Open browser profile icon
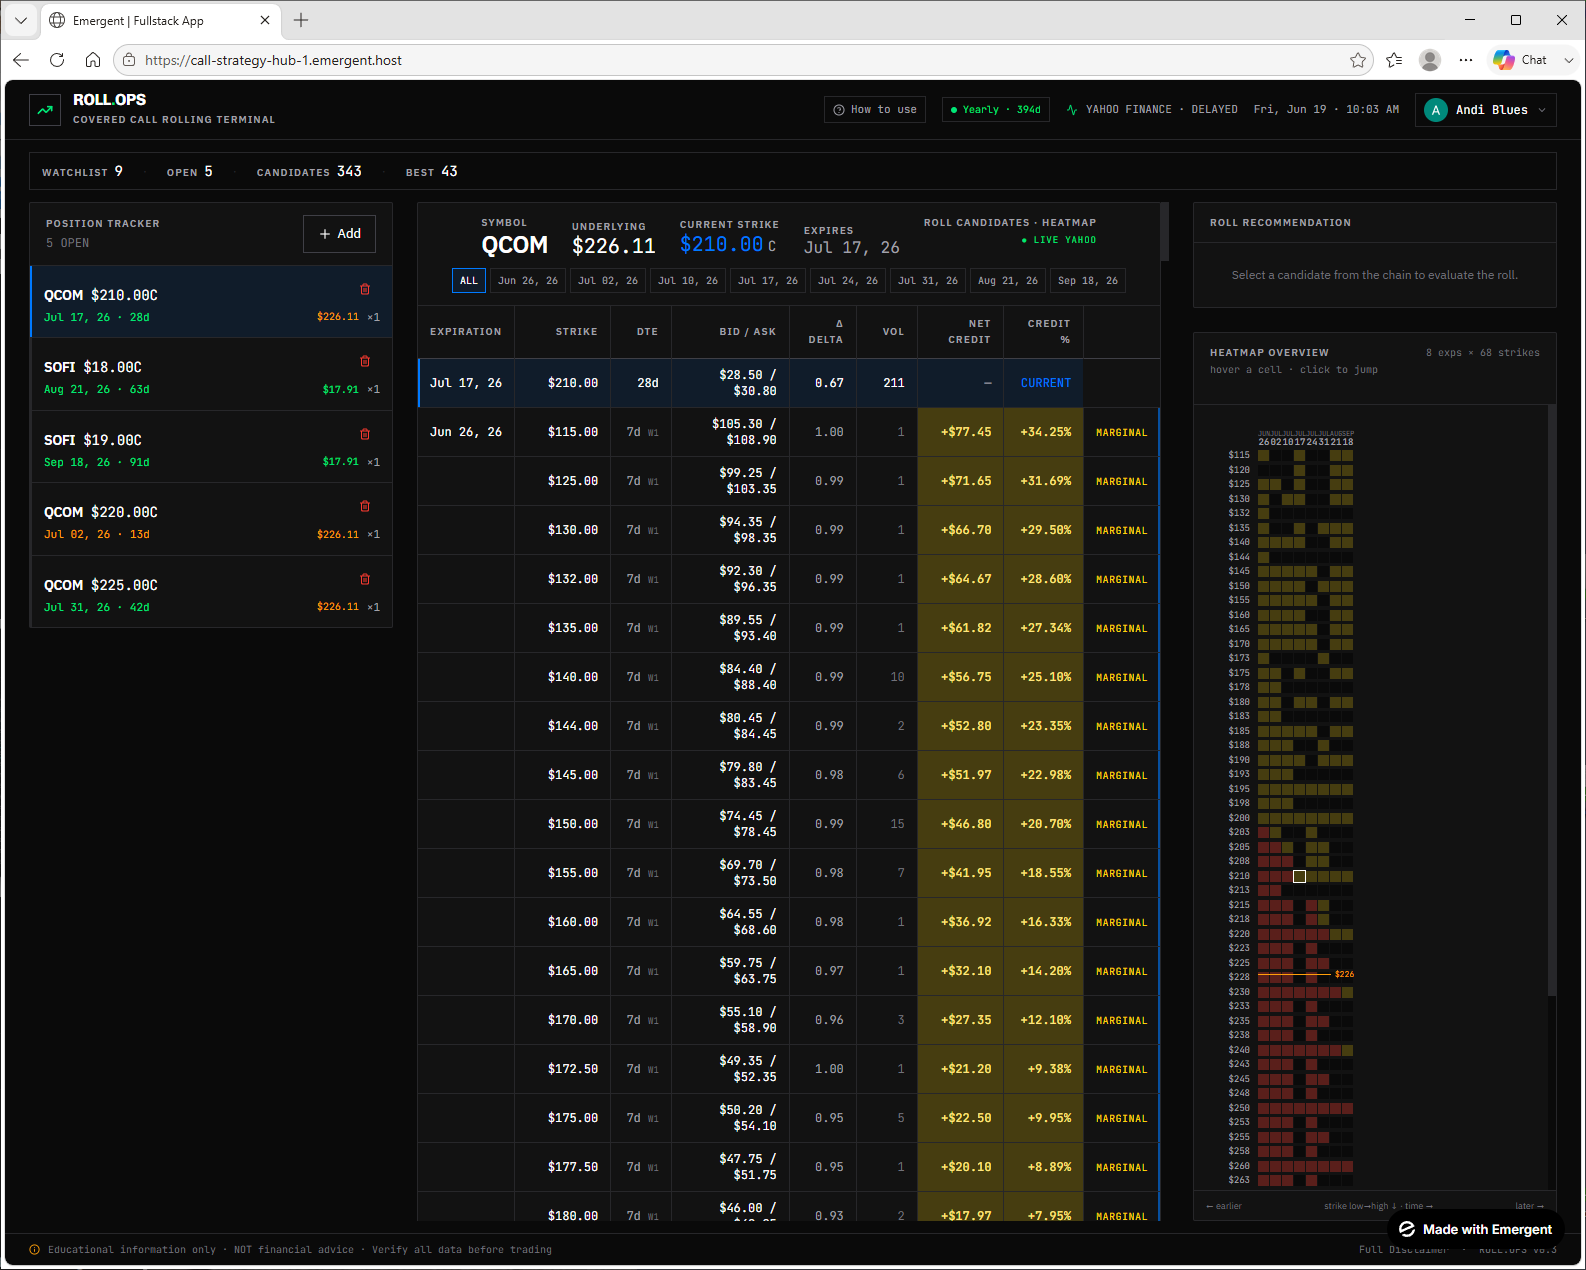1586x1270 pixels. 1430,60
